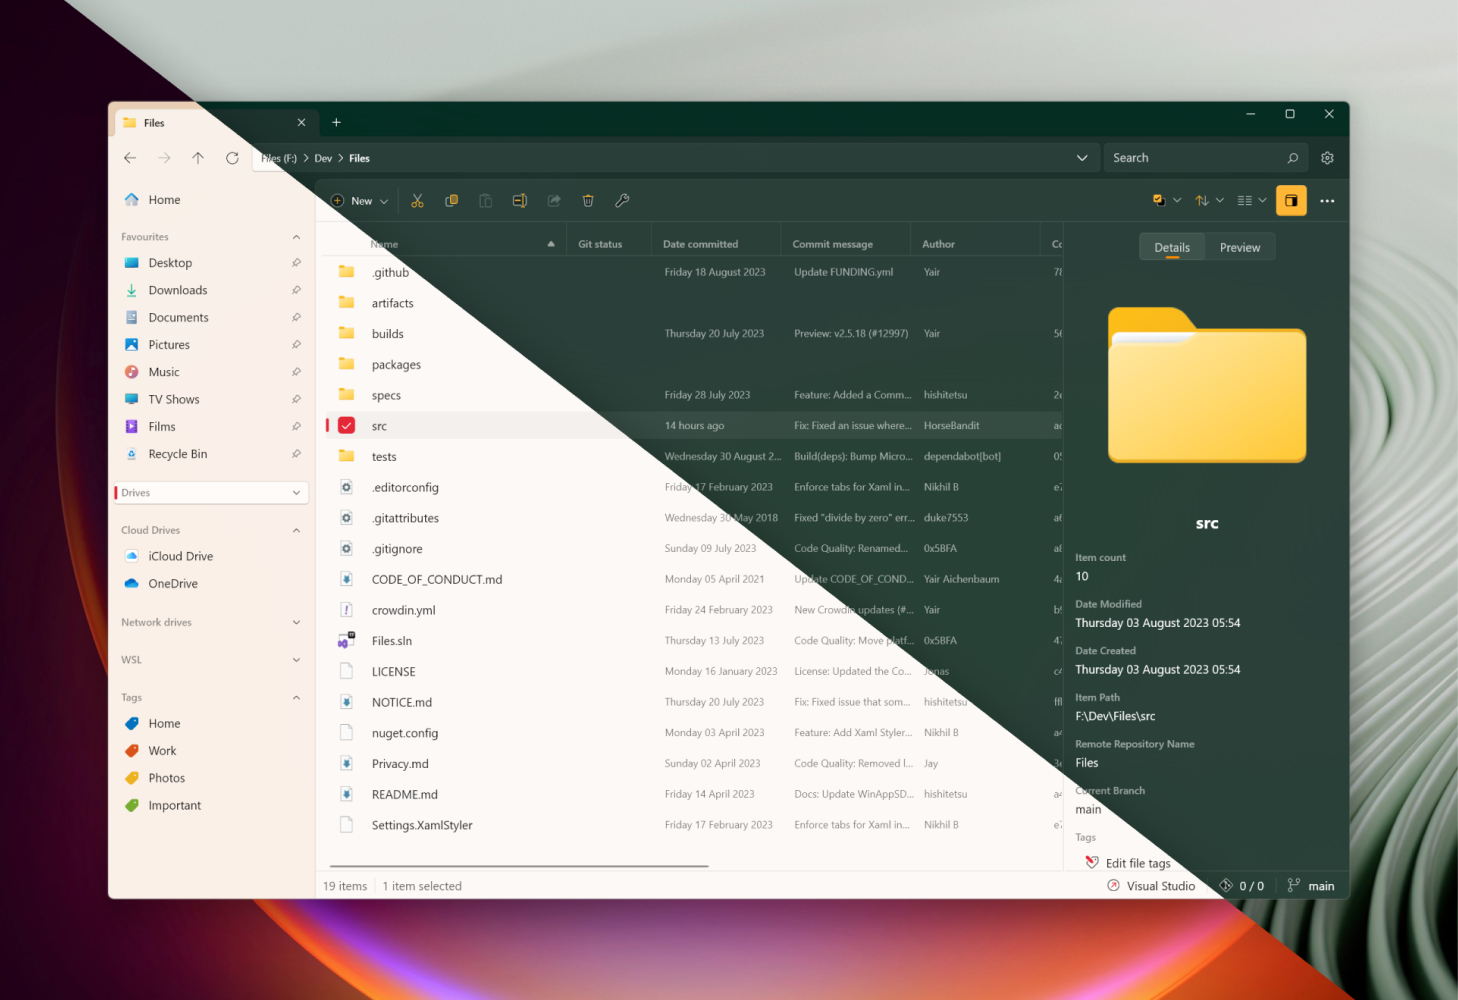Open the Share icon
Image resolution: width=1458 pixels, height=1000 pixels.
pos(554,200)
